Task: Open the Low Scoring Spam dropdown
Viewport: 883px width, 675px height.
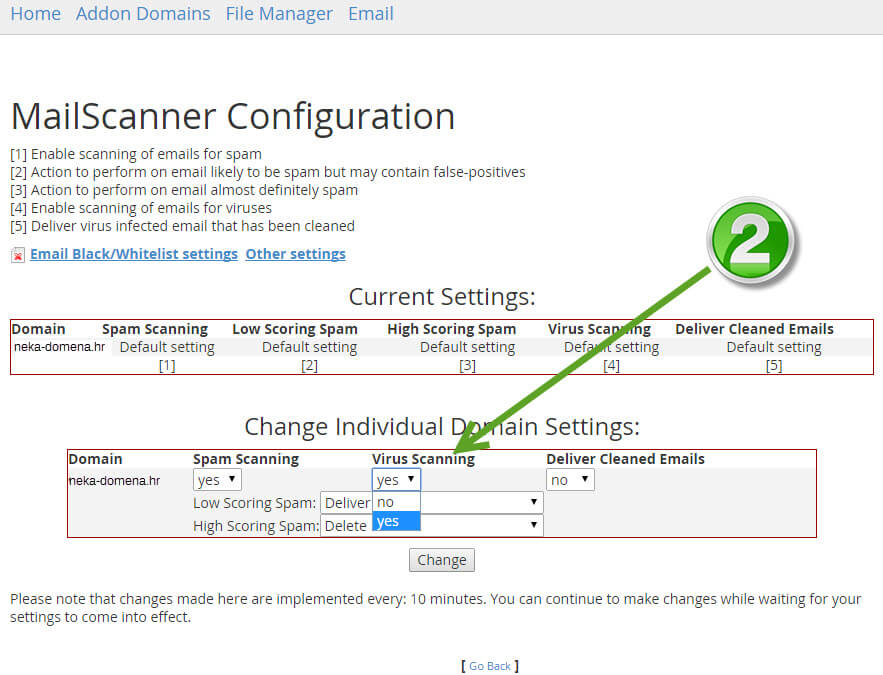Action: pos(431,502)
